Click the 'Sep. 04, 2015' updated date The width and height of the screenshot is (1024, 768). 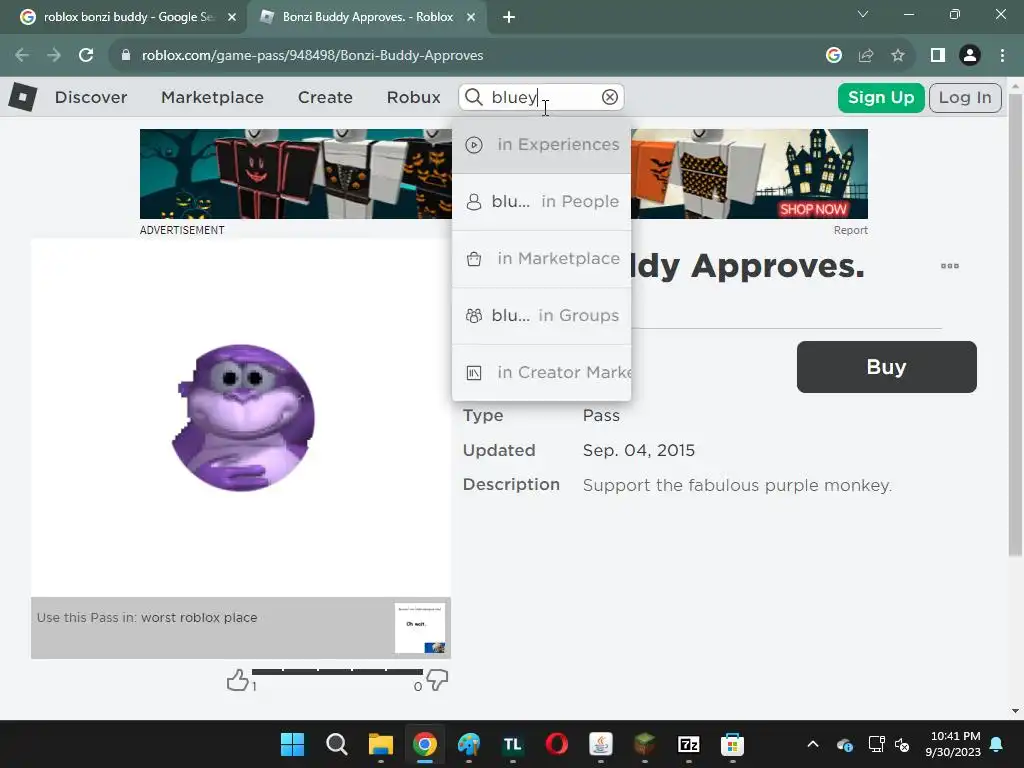point(639,451)
